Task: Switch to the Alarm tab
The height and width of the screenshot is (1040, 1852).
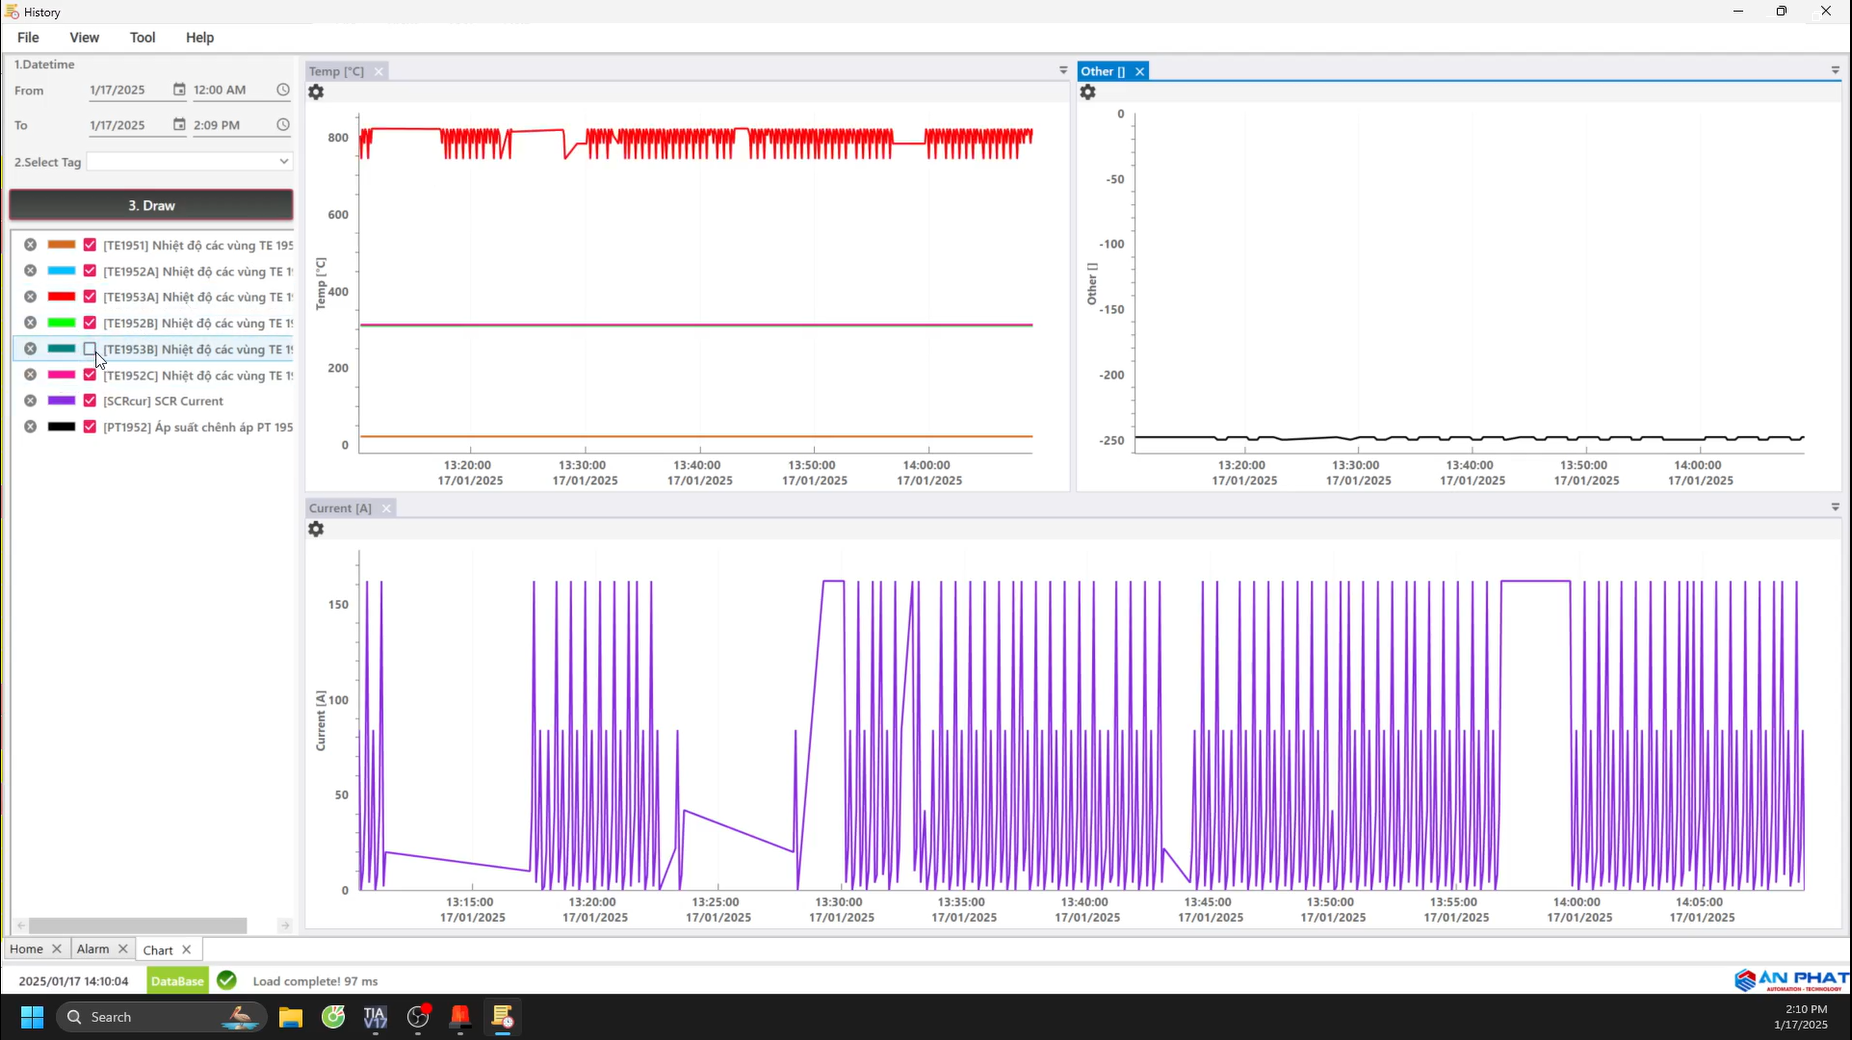Action: pyautogui.click(x=93, y=949)
